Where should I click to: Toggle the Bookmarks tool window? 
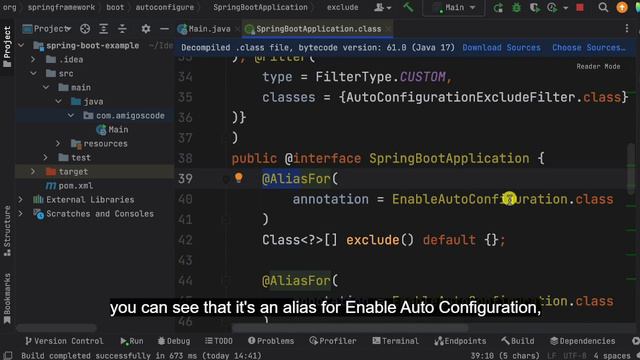[7, 298]
